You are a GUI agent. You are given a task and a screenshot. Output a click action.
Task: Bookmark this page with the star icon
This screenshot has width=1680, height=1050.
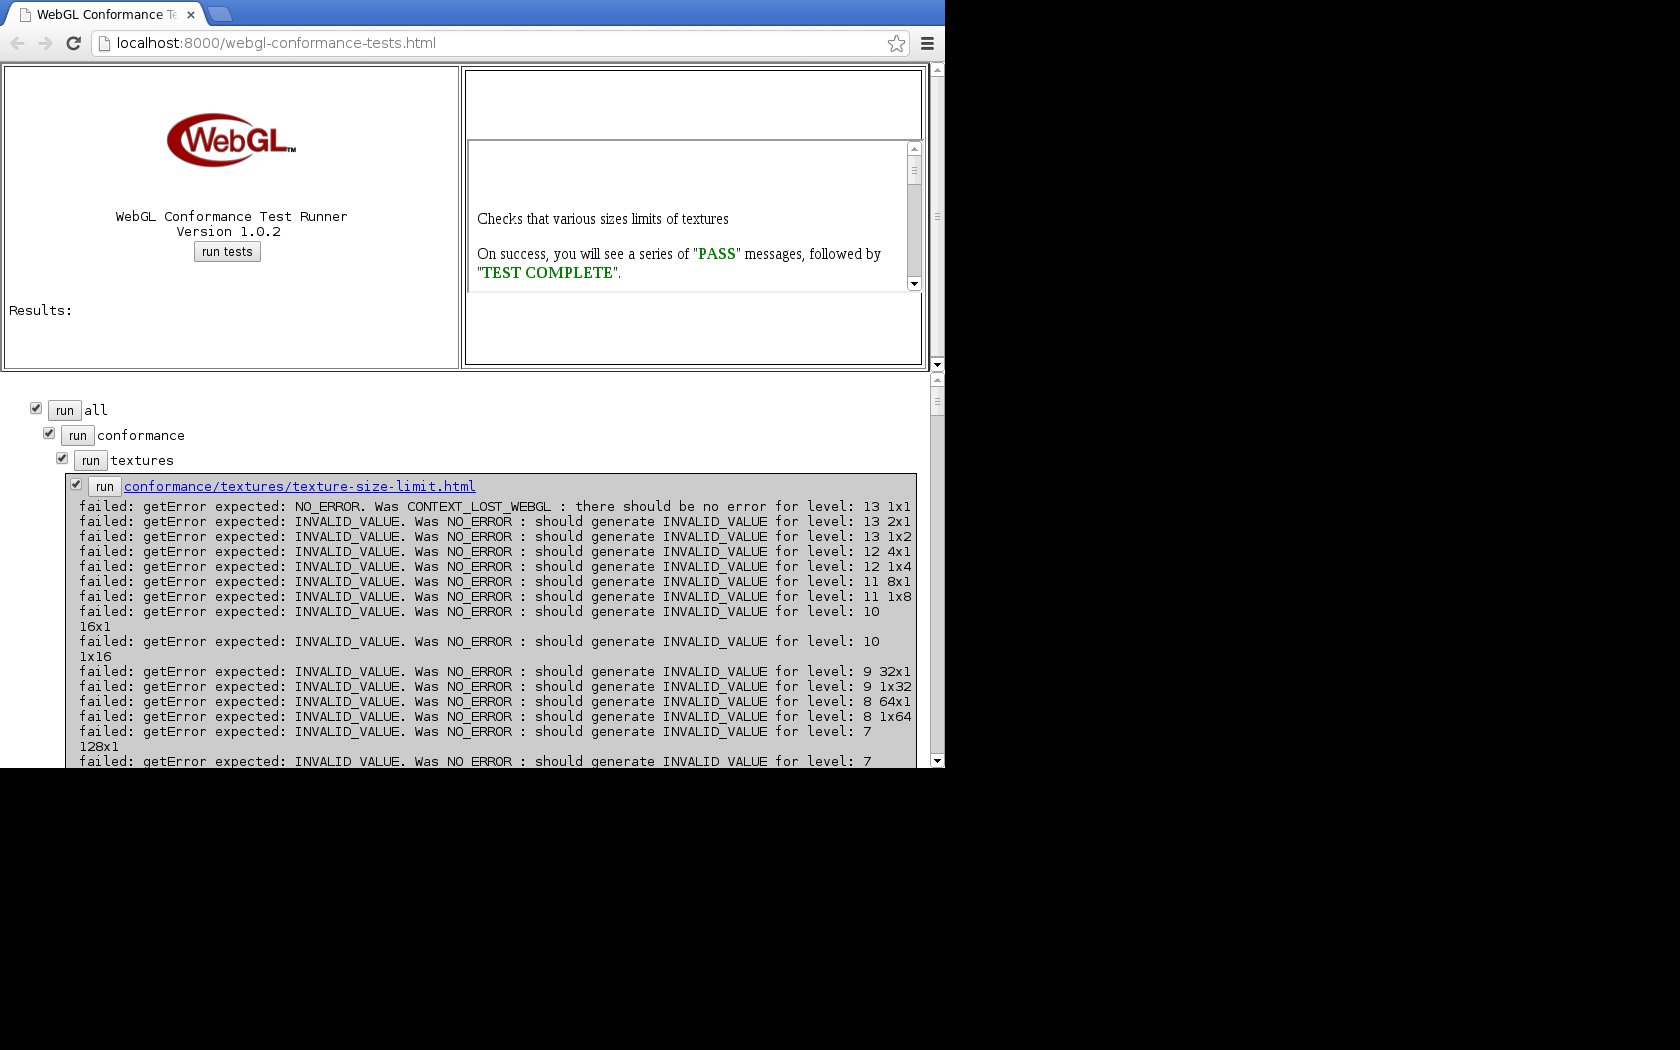tap(896, 43)
